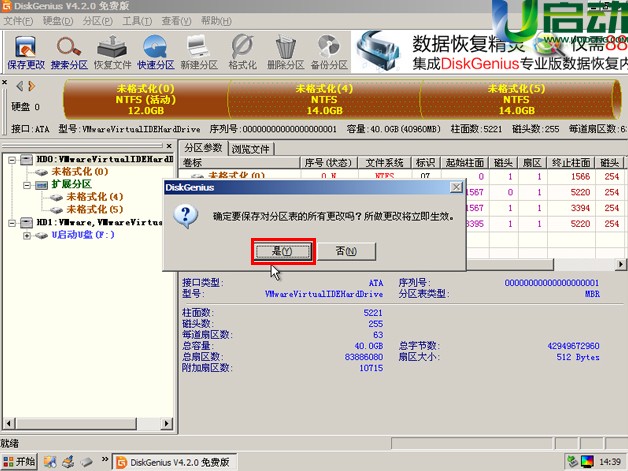Click the second quick launch taskbar icon
Image resolution: width=628 pixels, height=471 pixels.
(68, 461)
